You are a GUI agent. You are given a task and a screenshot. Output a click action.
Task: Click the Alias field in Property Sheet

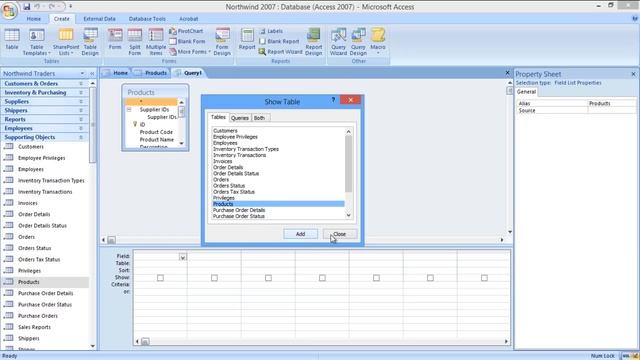point(611,104)
